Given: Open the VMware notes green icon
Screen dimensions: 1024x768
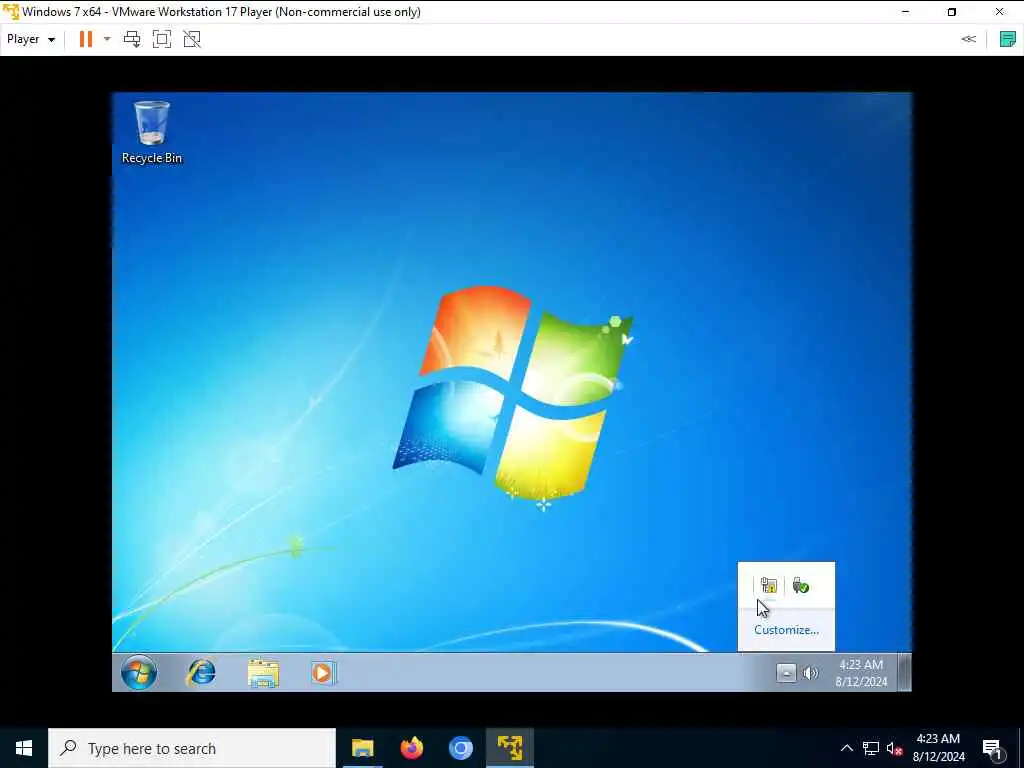Looking at the screenshot, I should click(1008, 39).
